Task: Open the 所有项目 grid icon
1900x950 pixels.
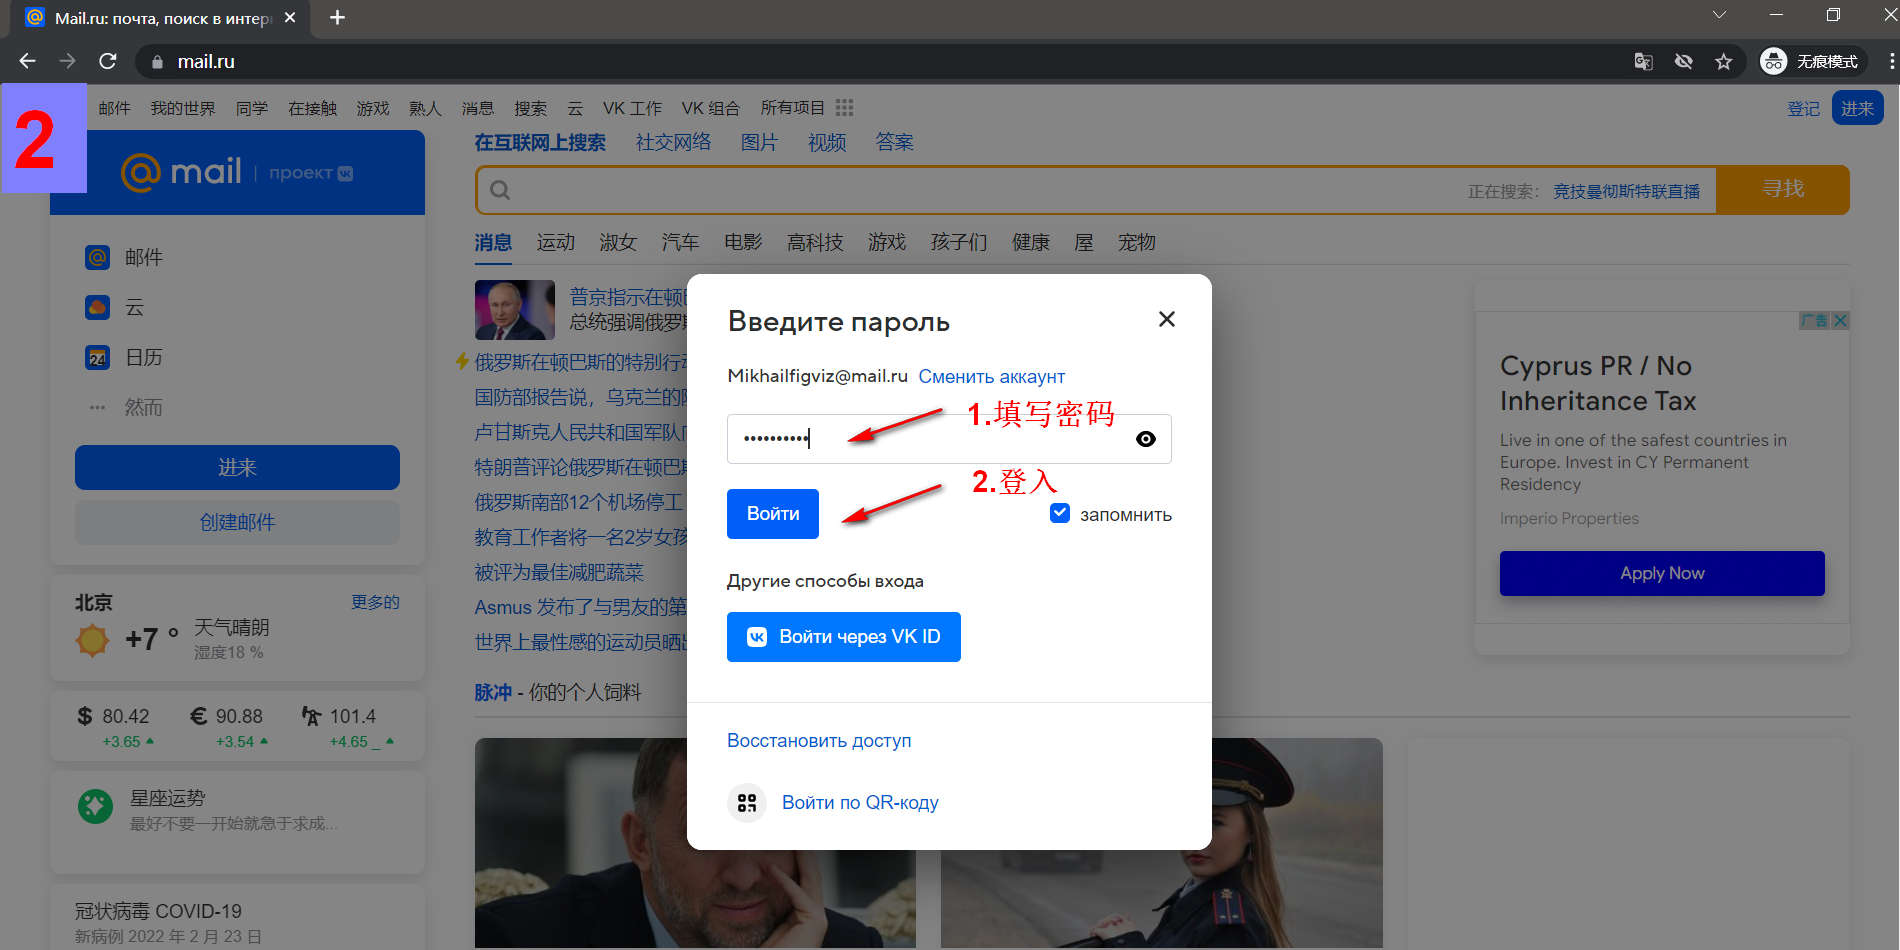Action: click(845, 108)
